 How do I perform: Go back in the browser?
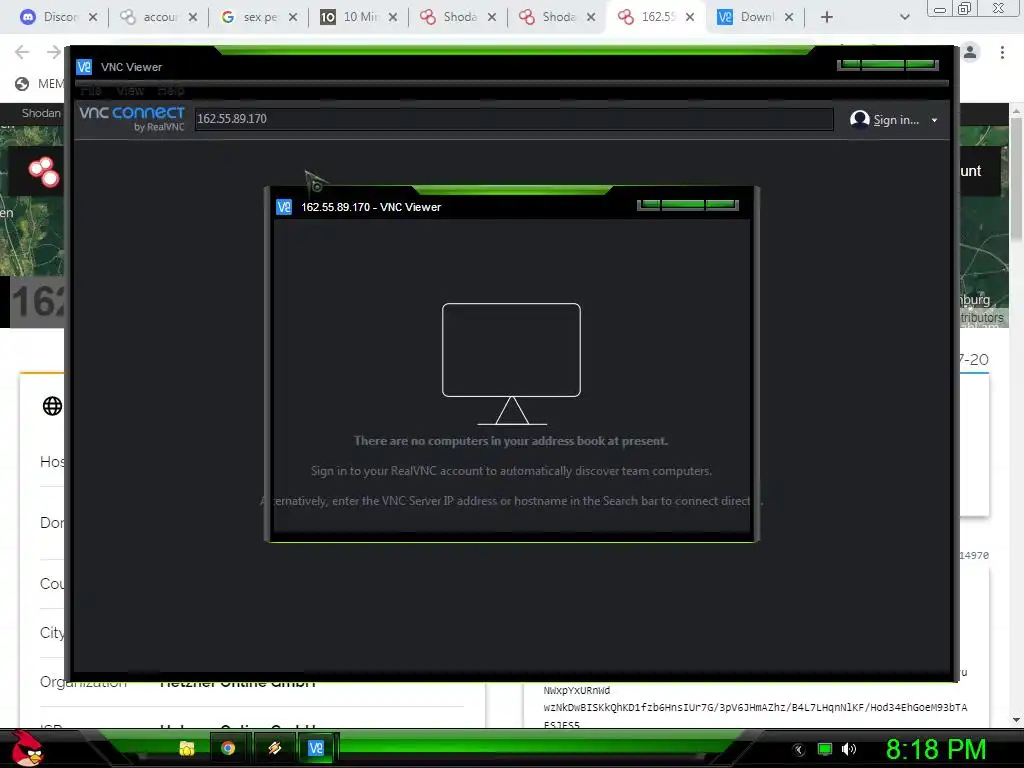click(x=22, y=52)
